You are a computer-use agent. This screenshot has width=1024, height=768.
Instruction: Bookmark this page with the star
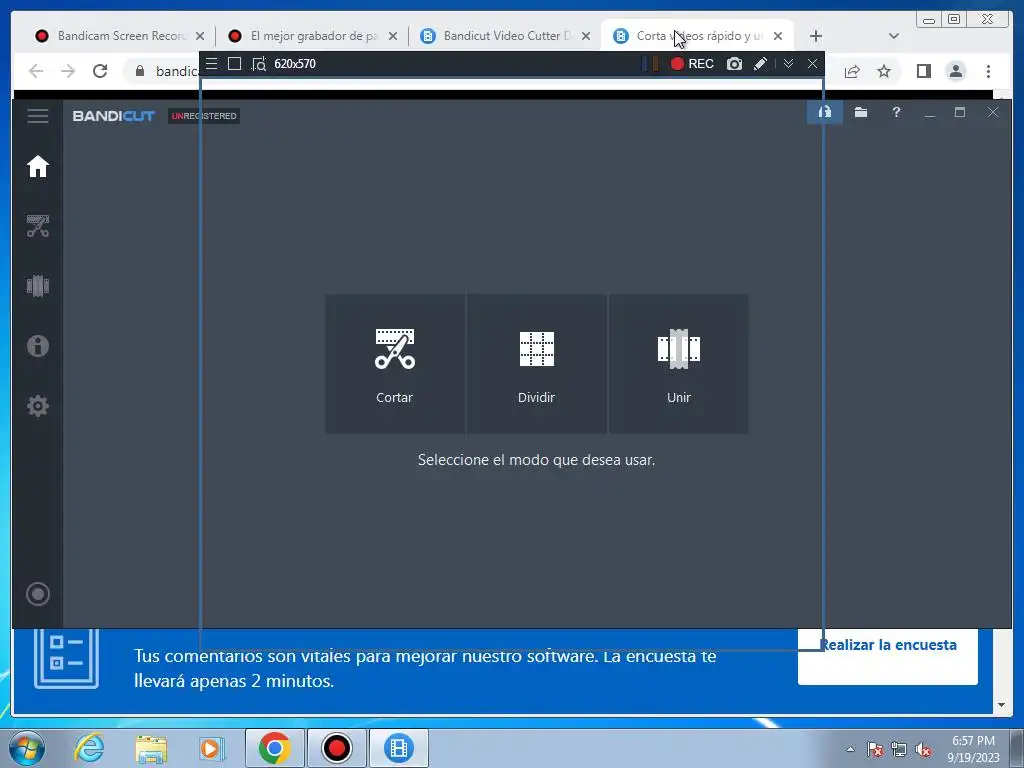884,71
